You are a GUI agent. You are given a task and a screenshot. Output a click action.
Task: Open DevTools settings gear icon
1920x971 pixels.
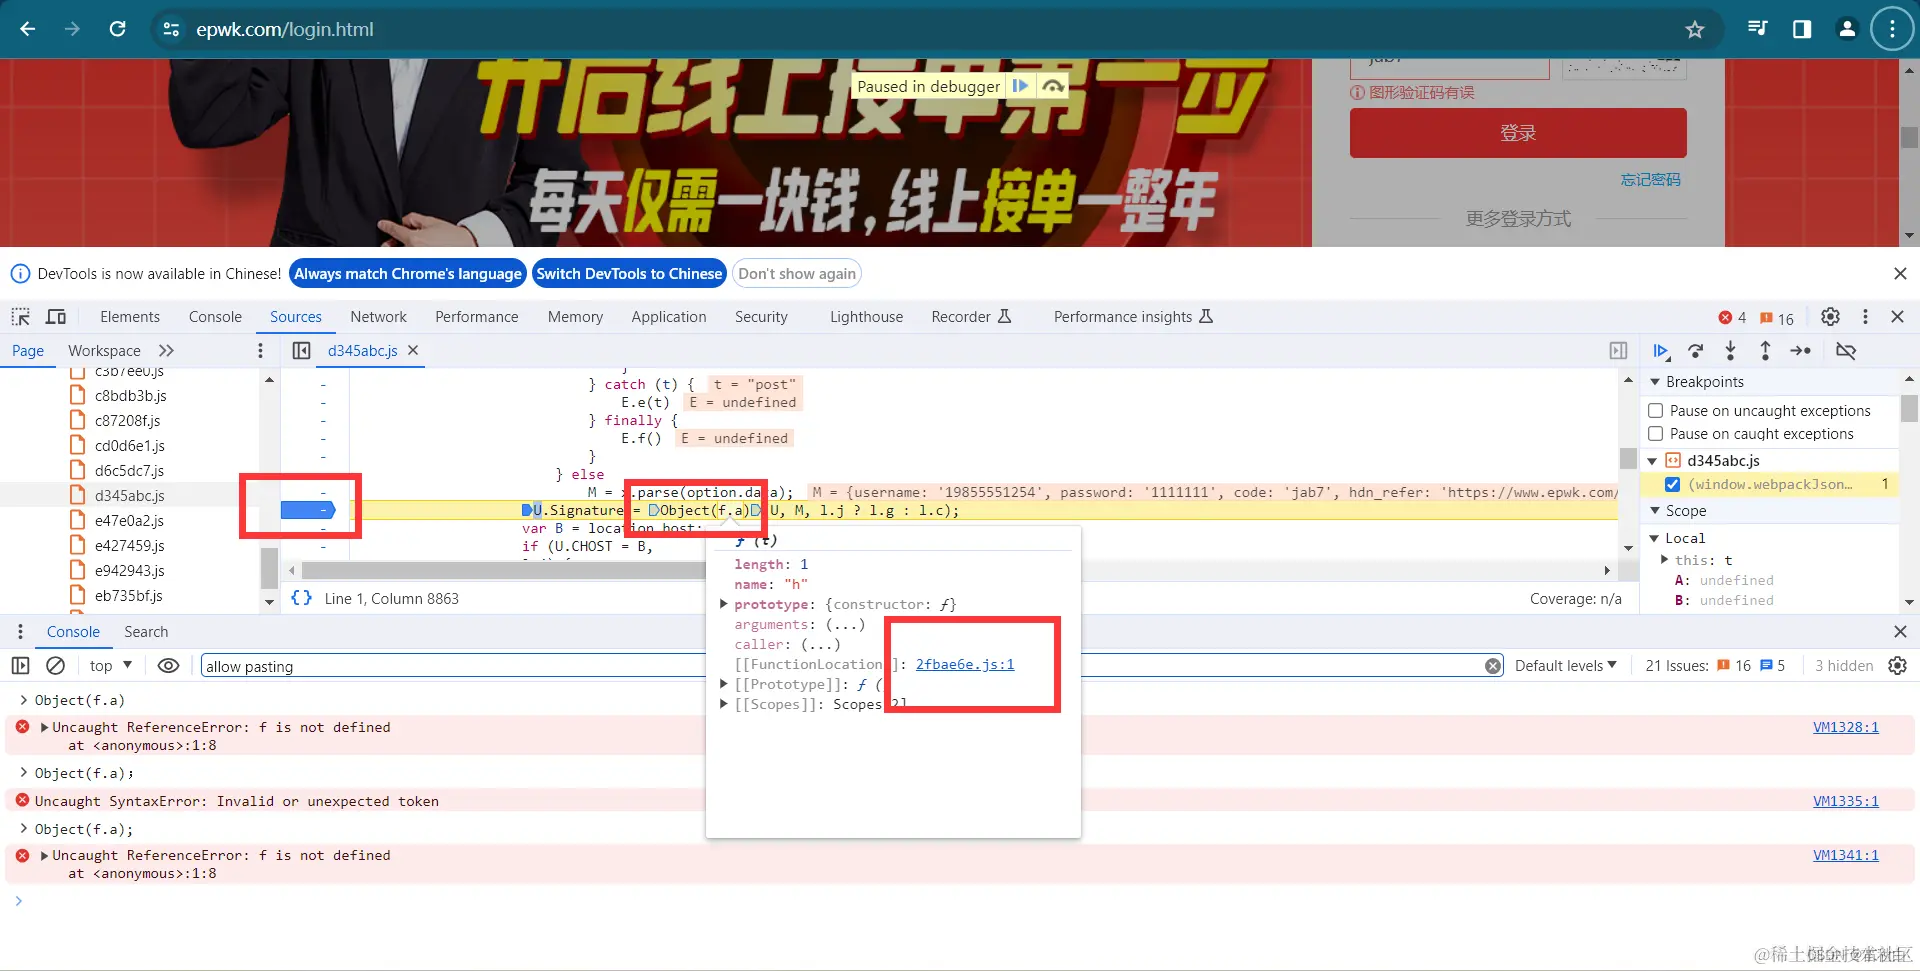tap(1830, 316)
